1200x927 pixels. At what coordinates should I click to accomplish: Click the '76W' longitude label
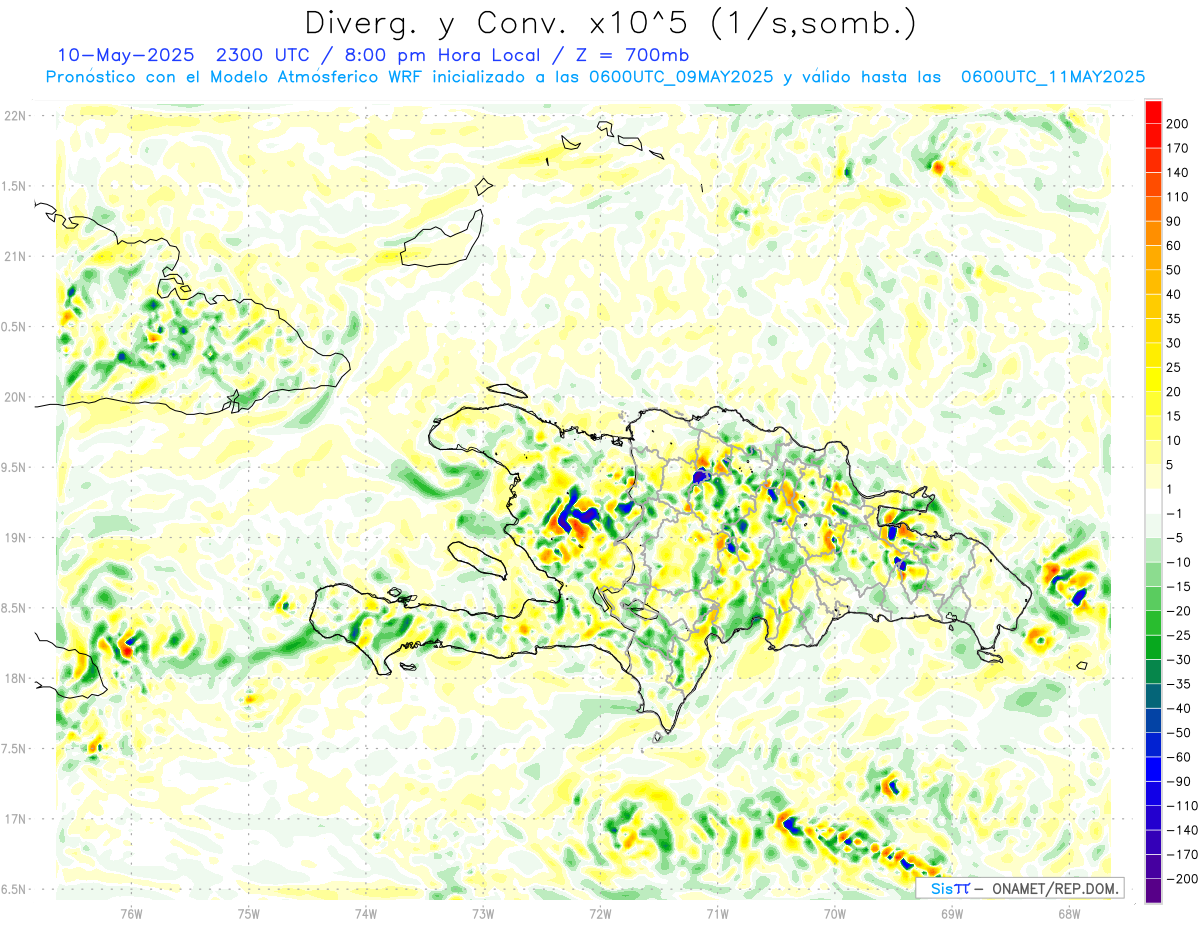tap(131, 913)
